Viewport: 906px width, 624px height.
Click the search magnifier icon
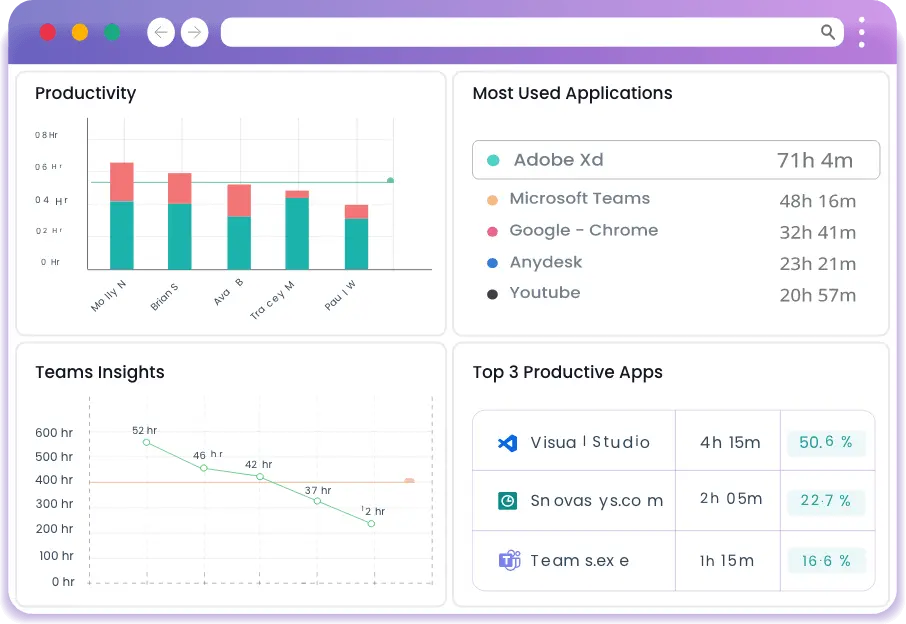(x=827, y=32)
